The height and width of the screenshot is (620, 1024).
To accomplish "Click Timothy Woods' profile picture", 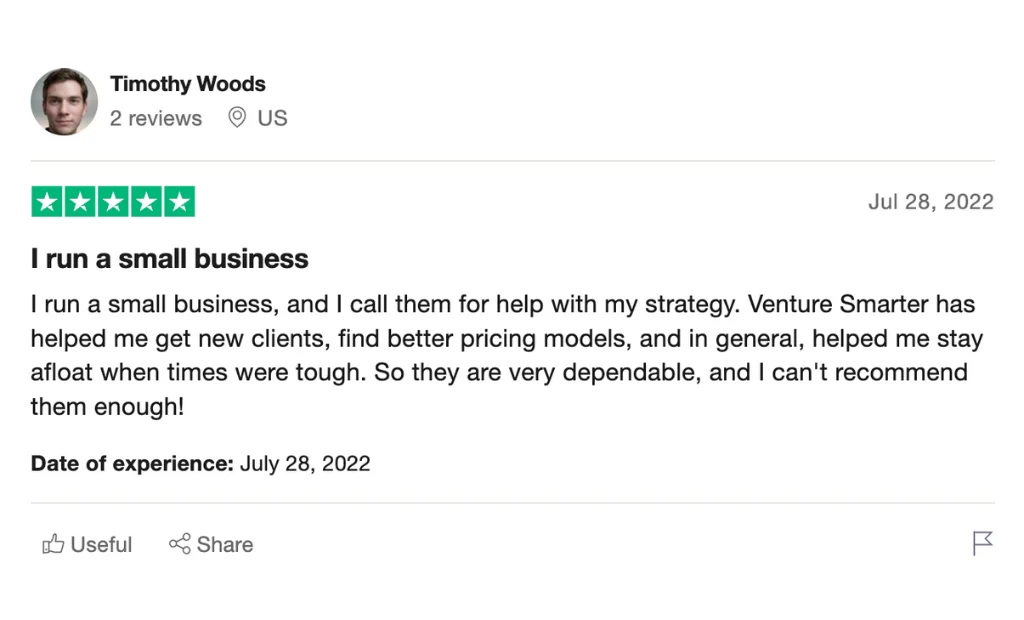I will point(64,102).
